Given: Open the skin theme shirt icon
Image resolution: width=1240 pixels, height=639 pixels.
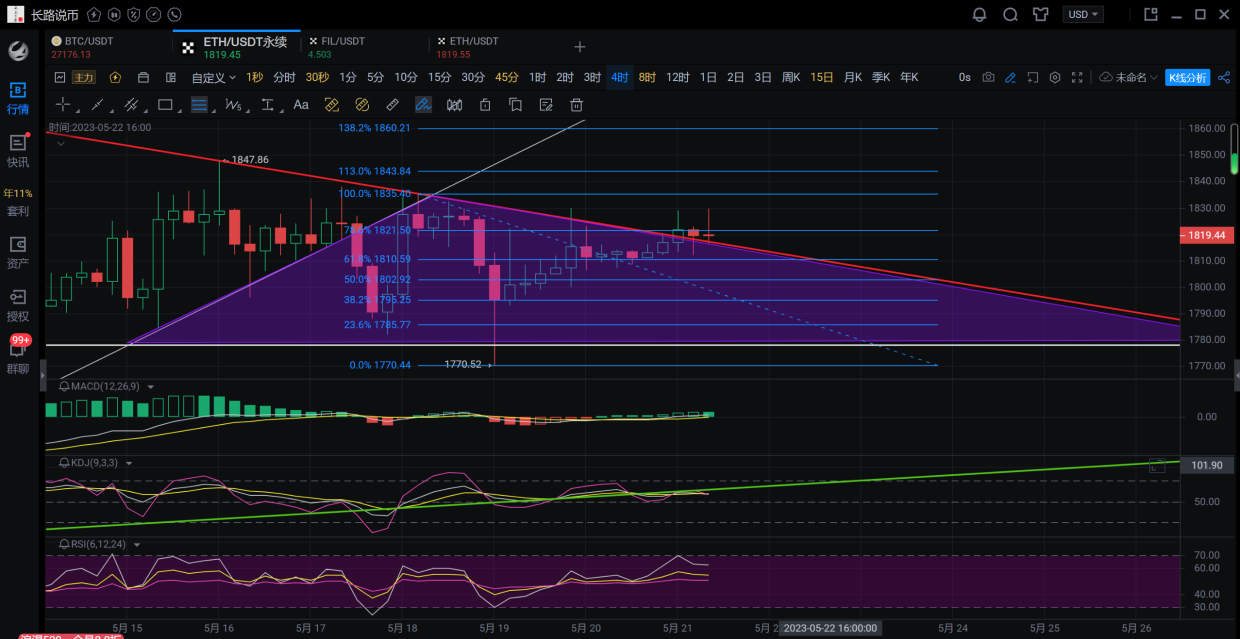Looking at the screenshot, I should tap(1041, 14).
